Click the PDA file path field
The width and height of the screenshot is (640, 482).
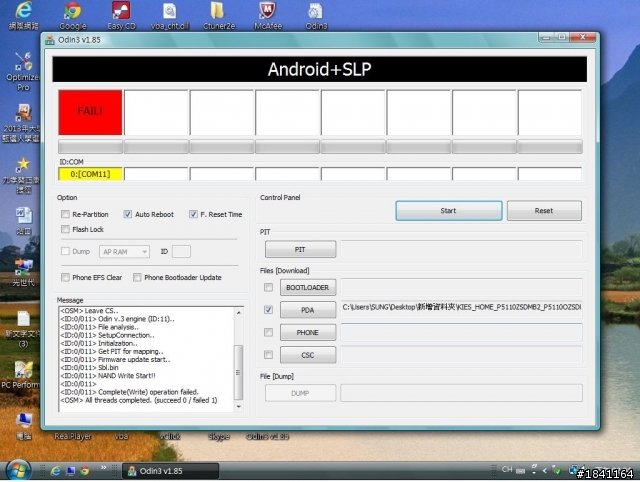pyautogui.click(x=461, y=310)
